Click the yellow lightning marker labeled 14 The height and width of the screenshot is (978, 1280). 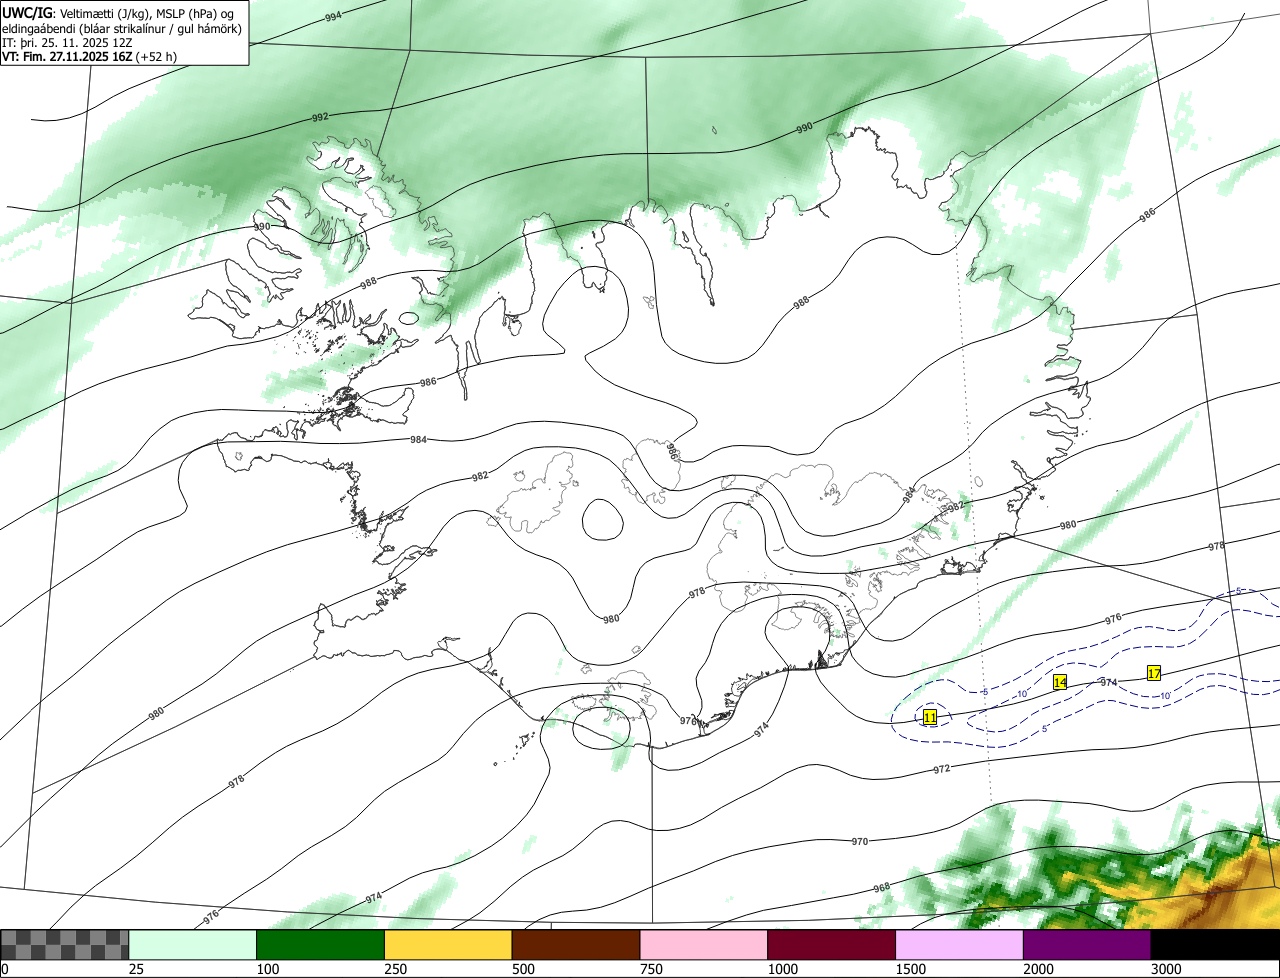click(1060, 682)
